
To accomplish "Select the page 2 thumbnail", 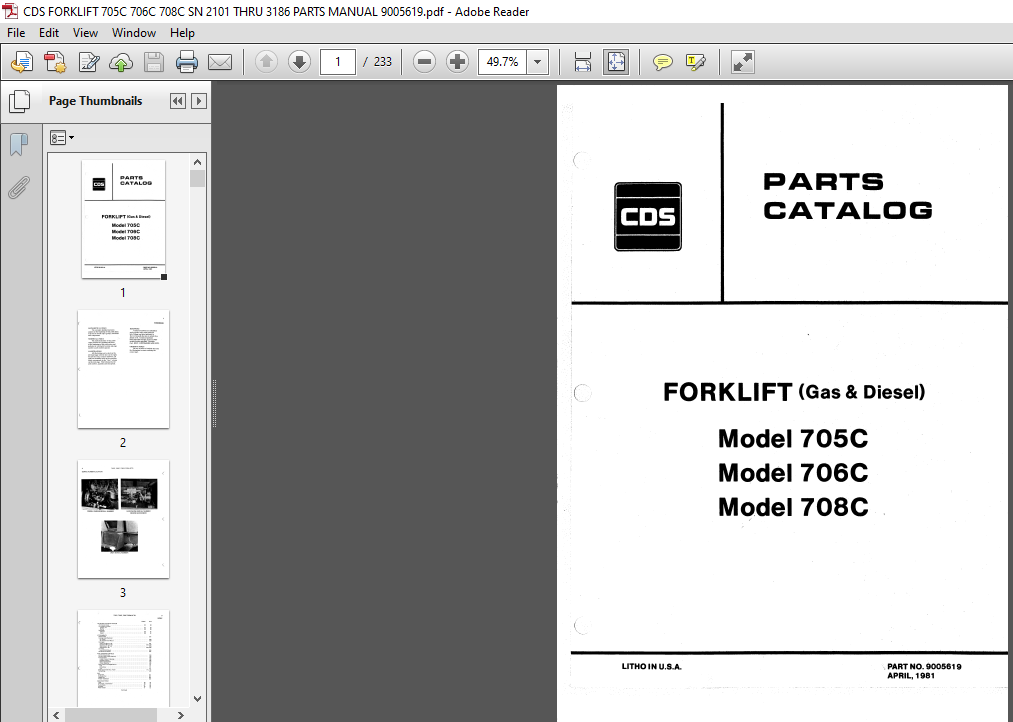I will click(x=123, y=369).
